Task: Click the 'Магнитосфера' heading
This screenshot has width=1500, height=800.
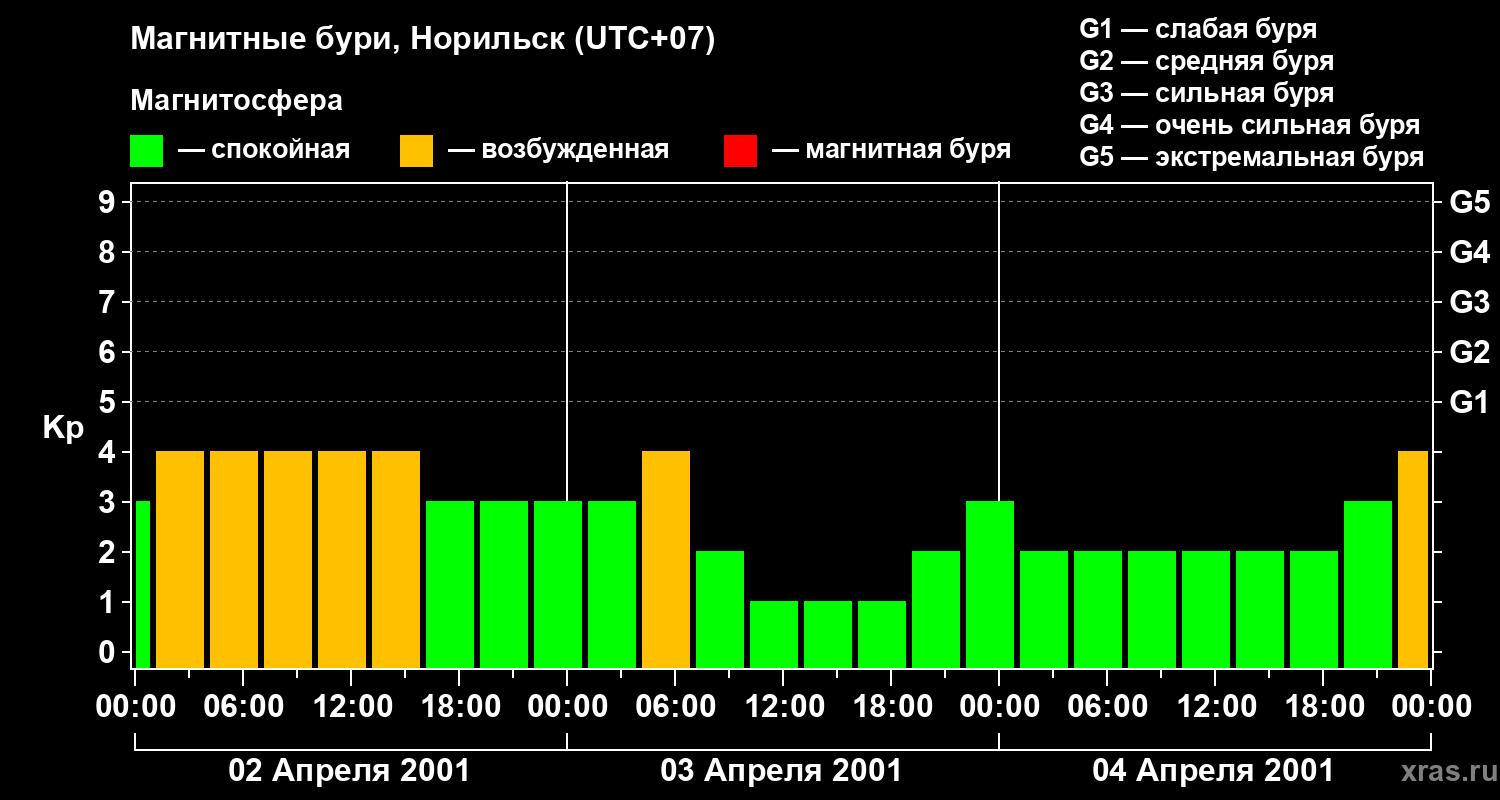Action: point(236,101)
